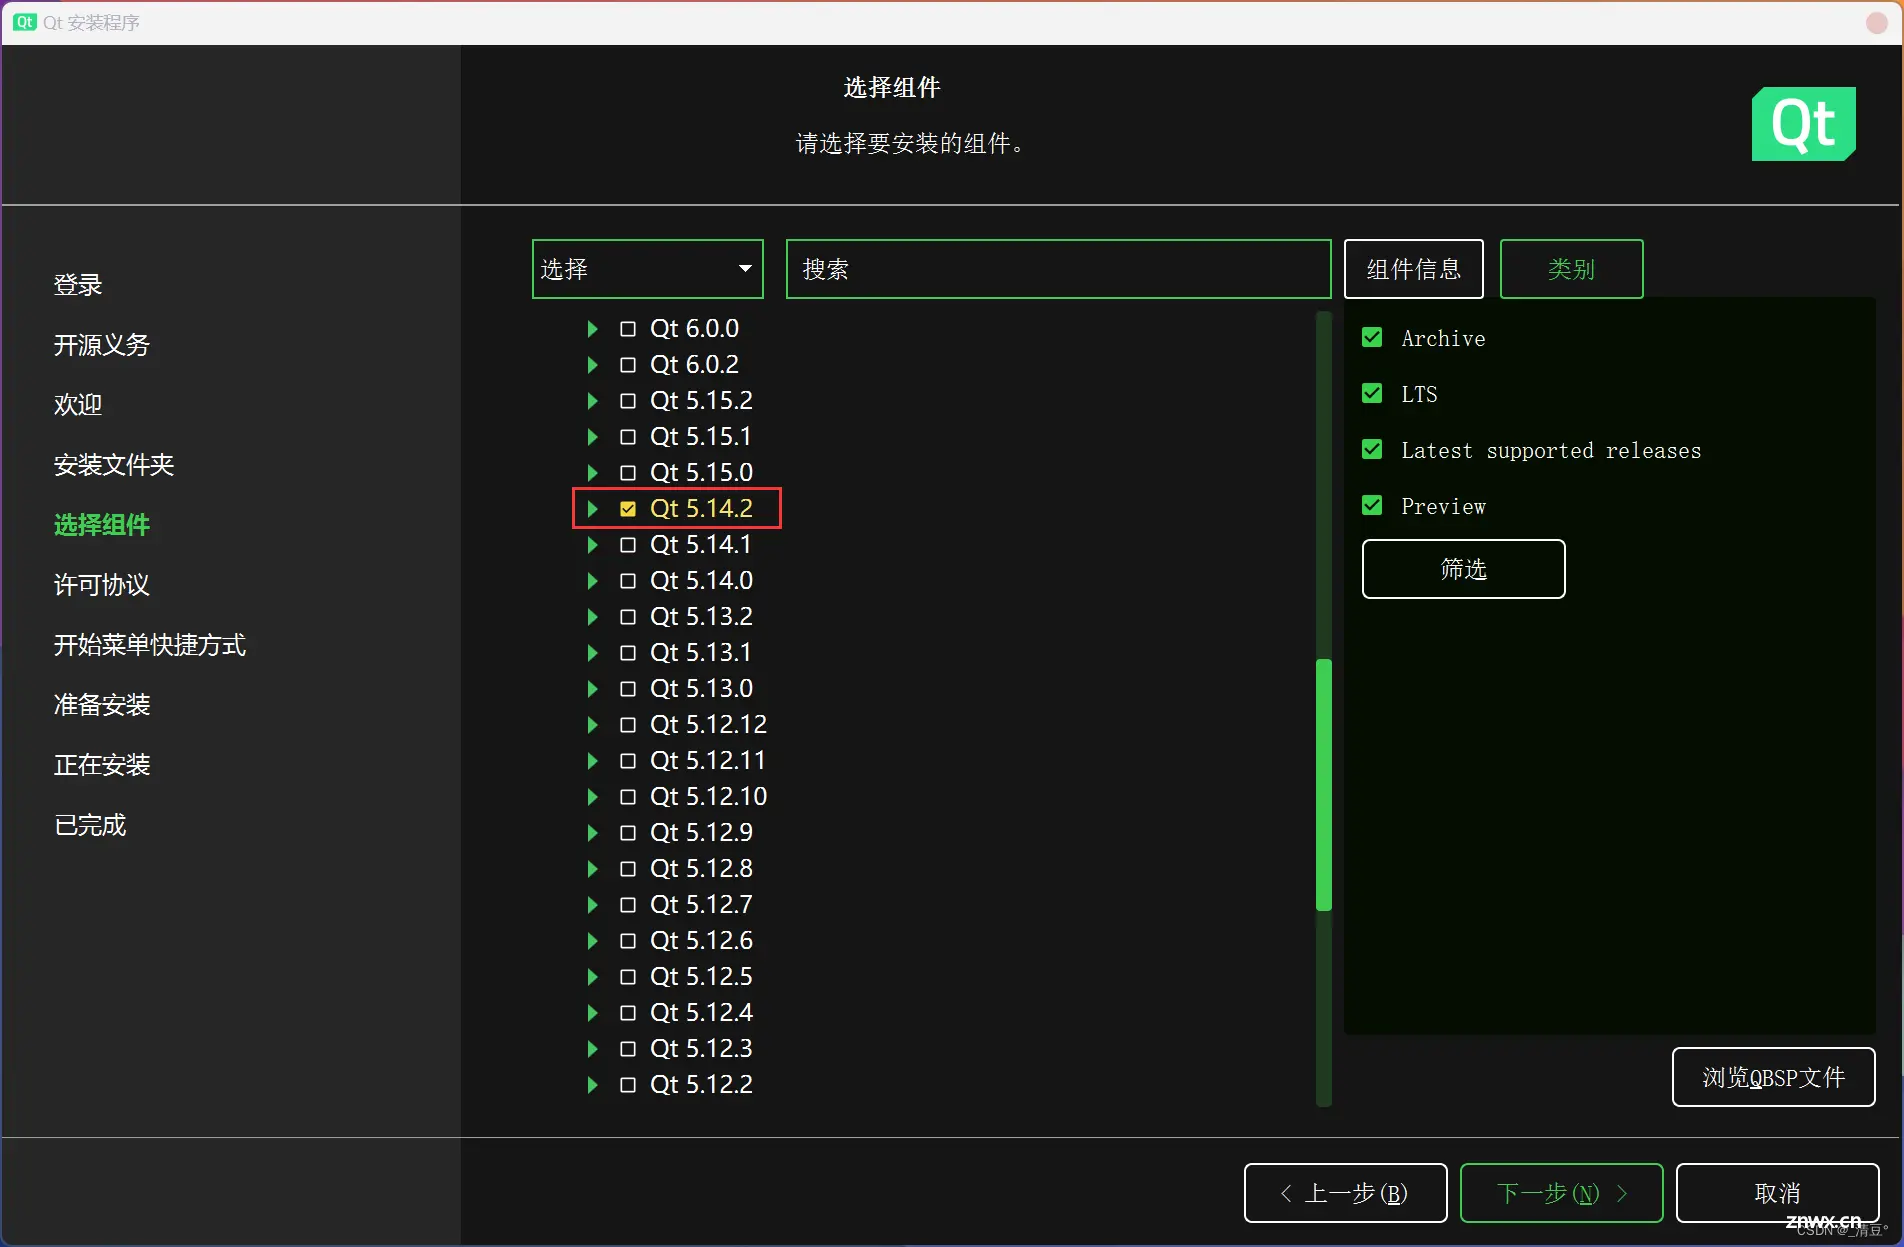Select the Qt 5.12.6 row label

701,941
